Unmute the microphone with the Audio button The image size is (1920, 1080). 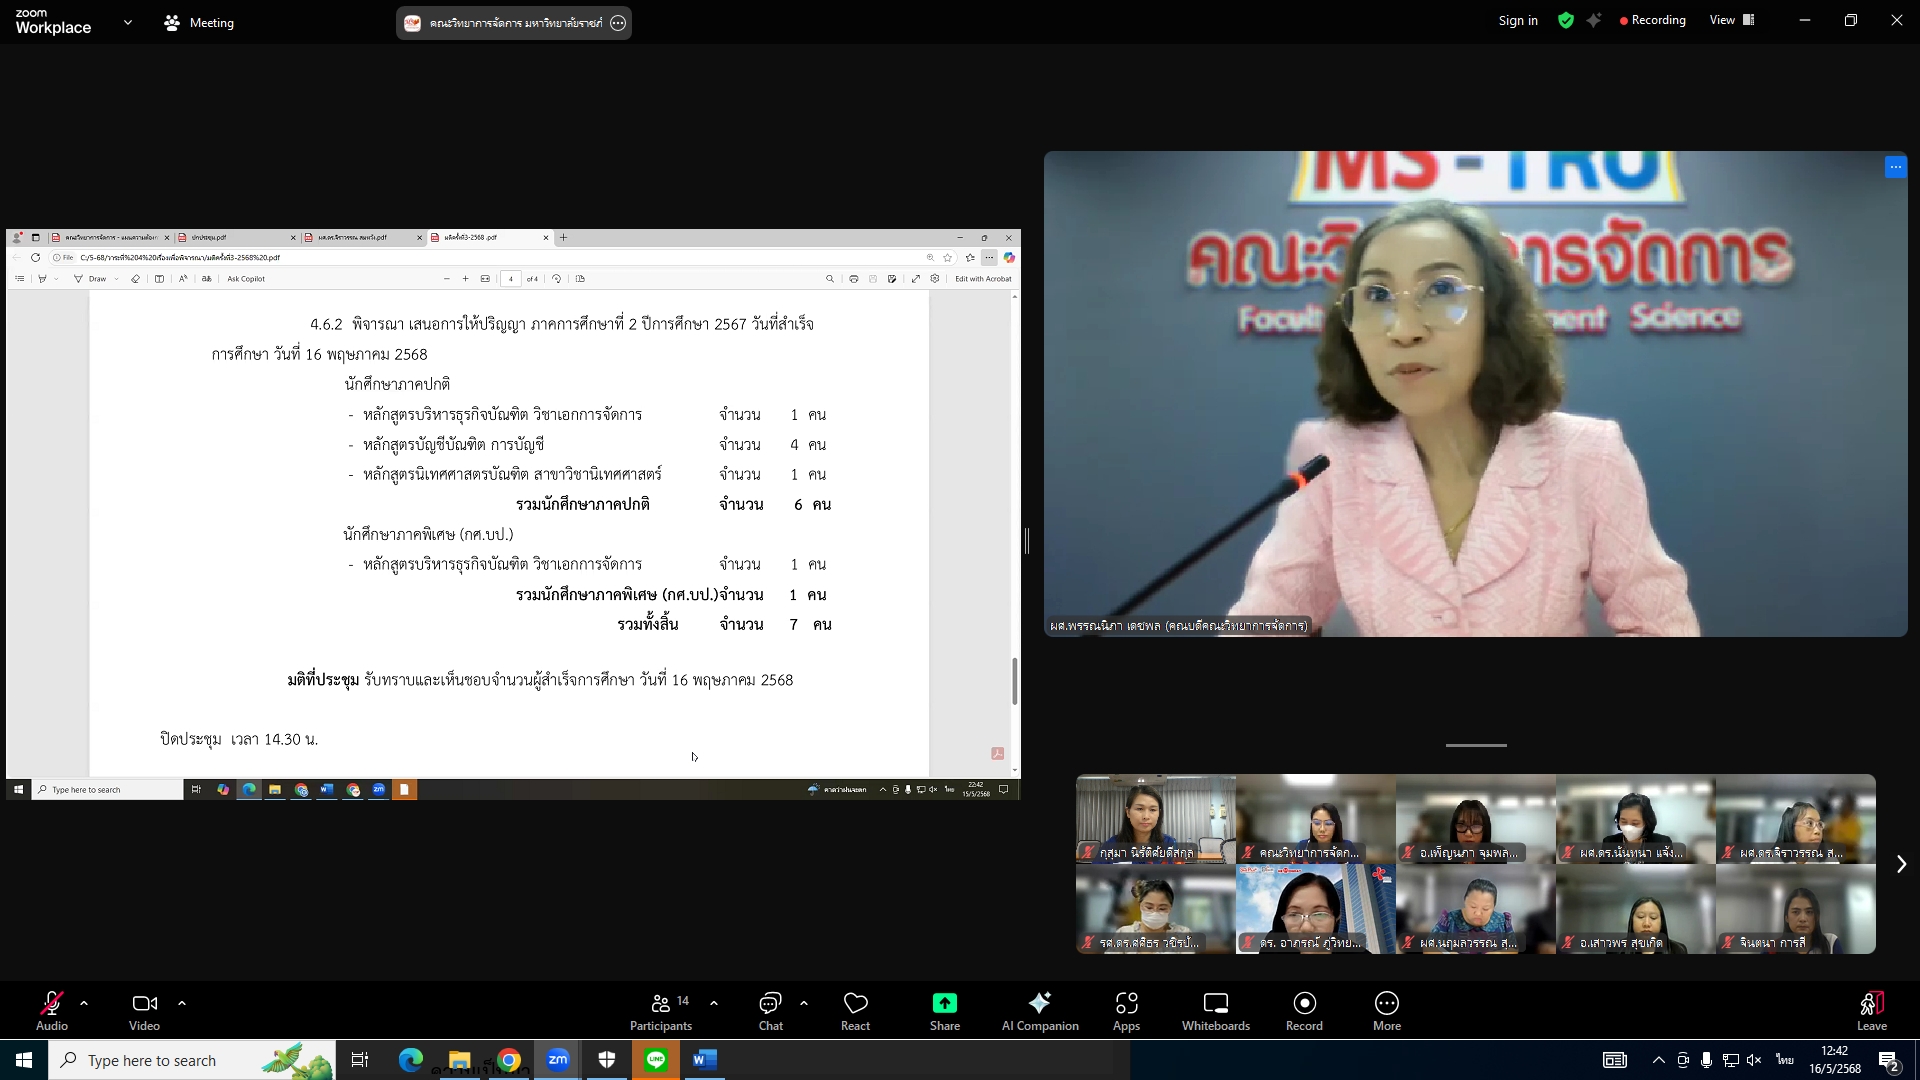52,1010
